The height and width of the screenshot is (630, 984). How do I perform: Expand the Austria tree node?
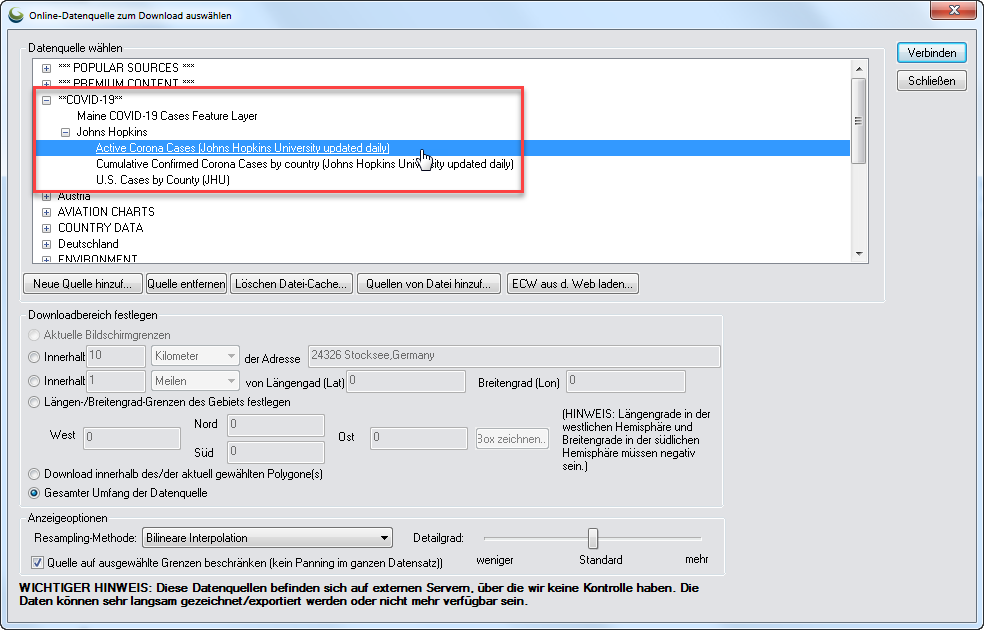click(x=46, y=196)
